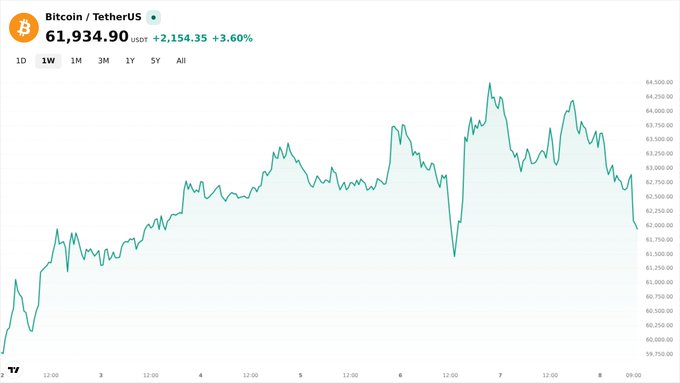Open the TradingView logo at bottom left
This screenshot has height=383, width=680.
[x=13, y=370]
